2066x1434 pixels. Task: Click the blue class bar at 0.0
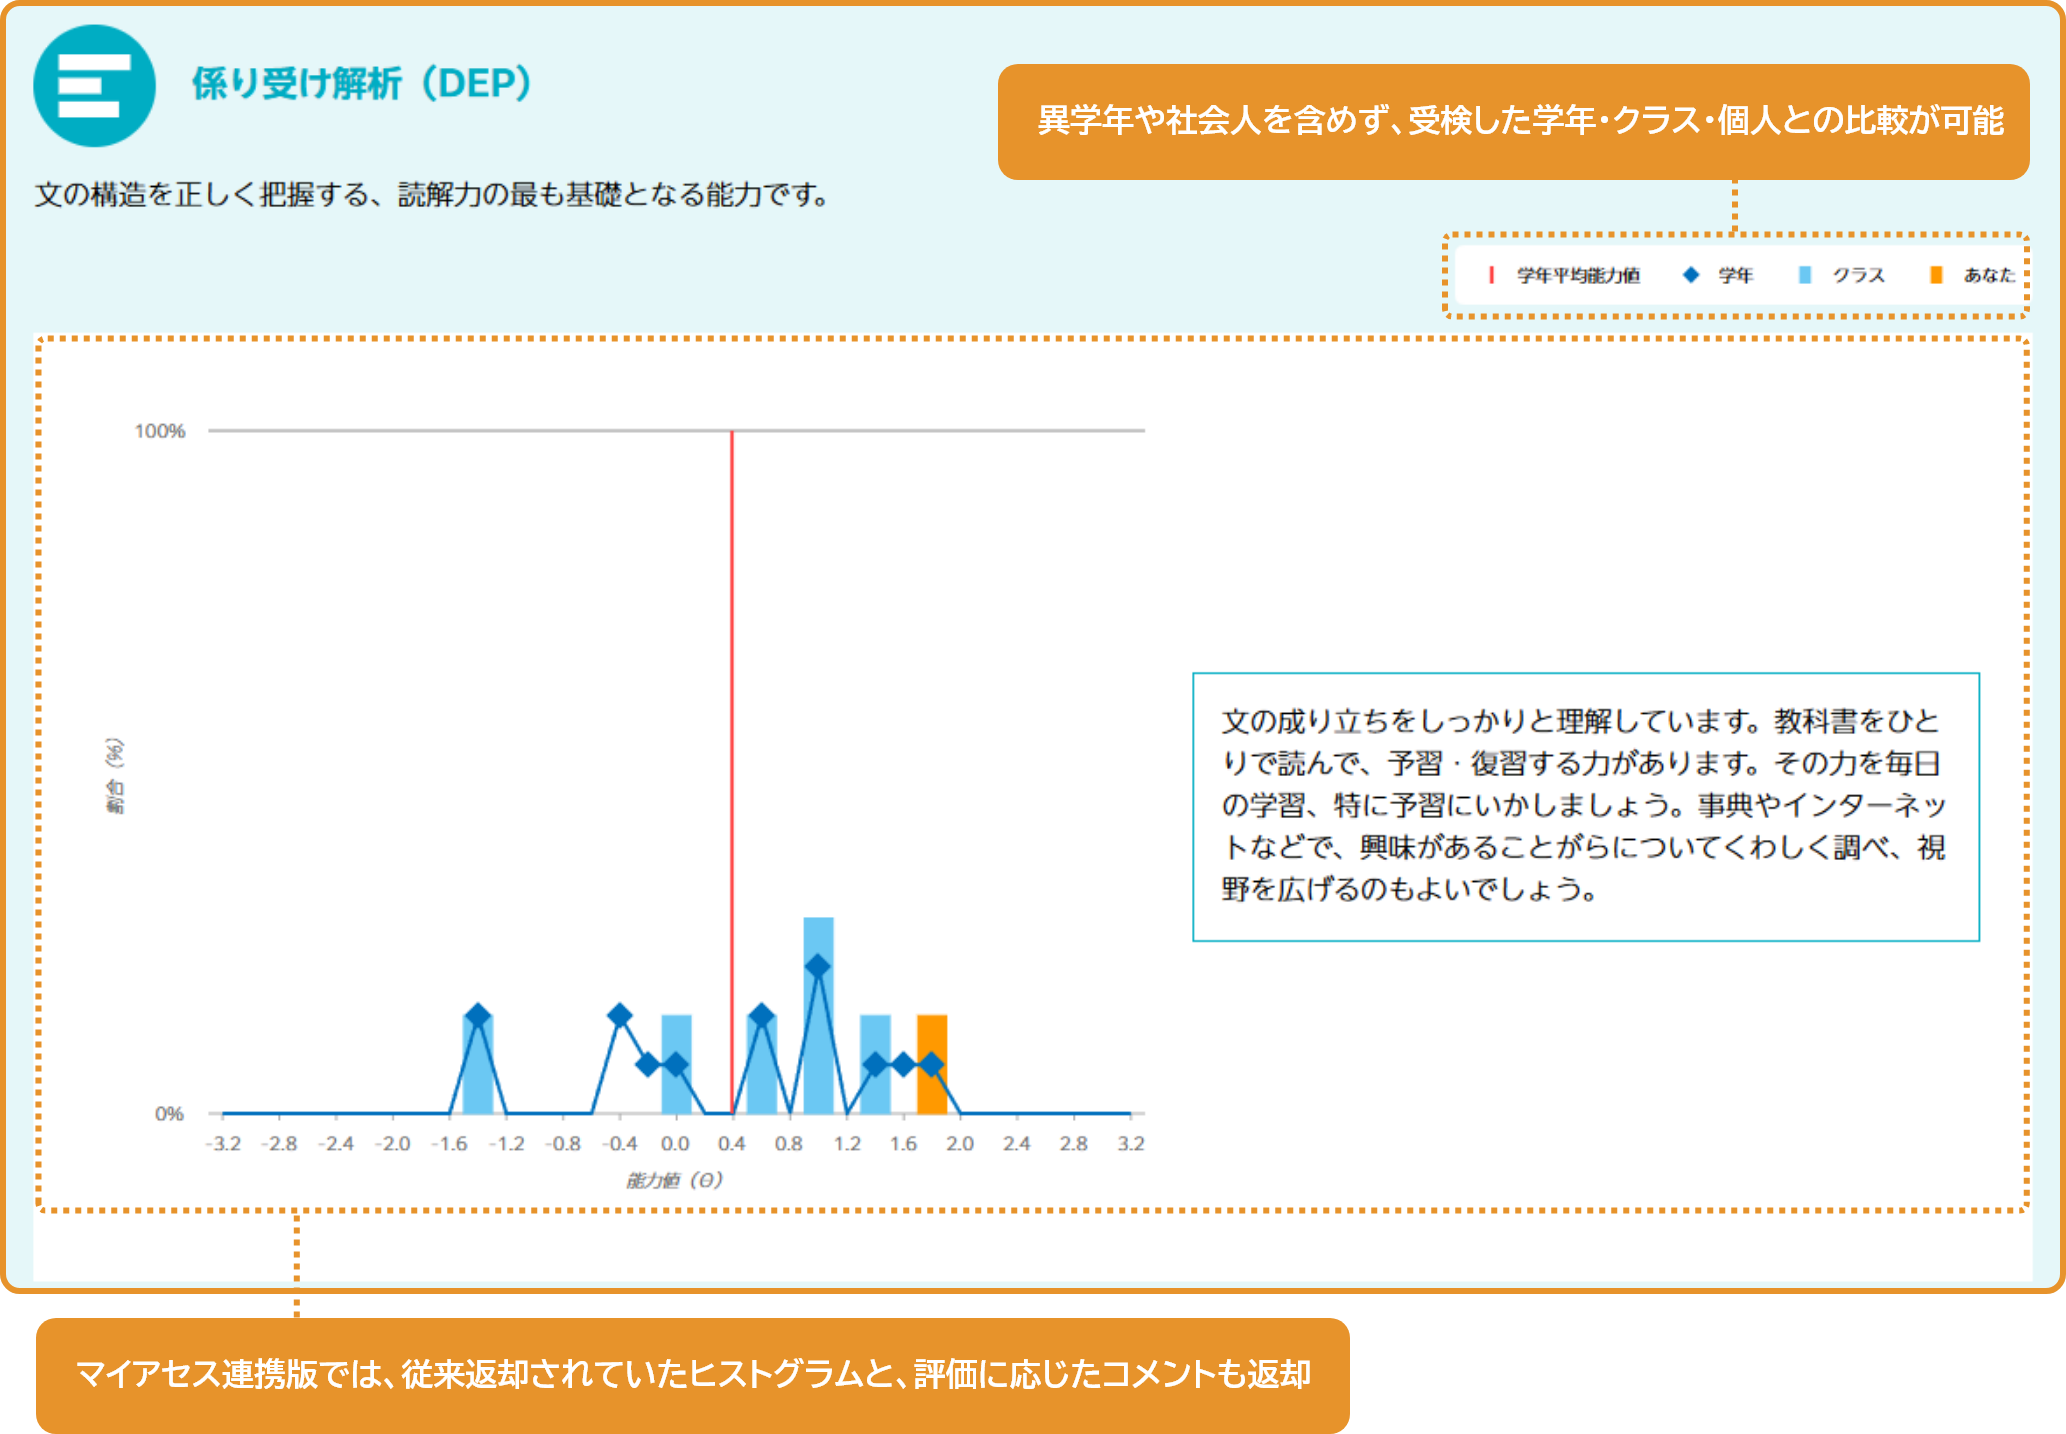pyautogui.click(x=676, y=1064)
